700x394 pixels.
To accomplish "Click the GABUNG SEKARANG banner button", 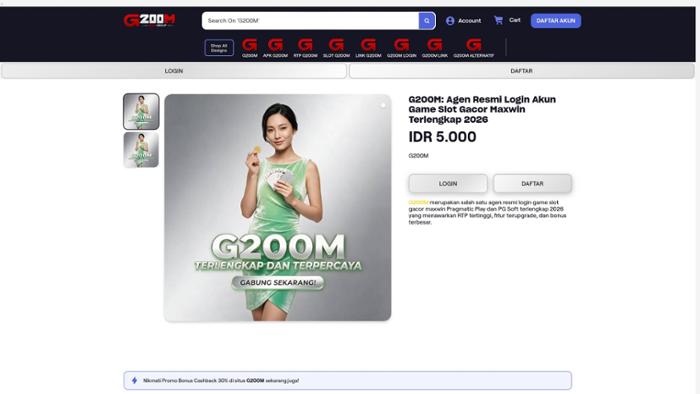I will click(x=278, y=282).
